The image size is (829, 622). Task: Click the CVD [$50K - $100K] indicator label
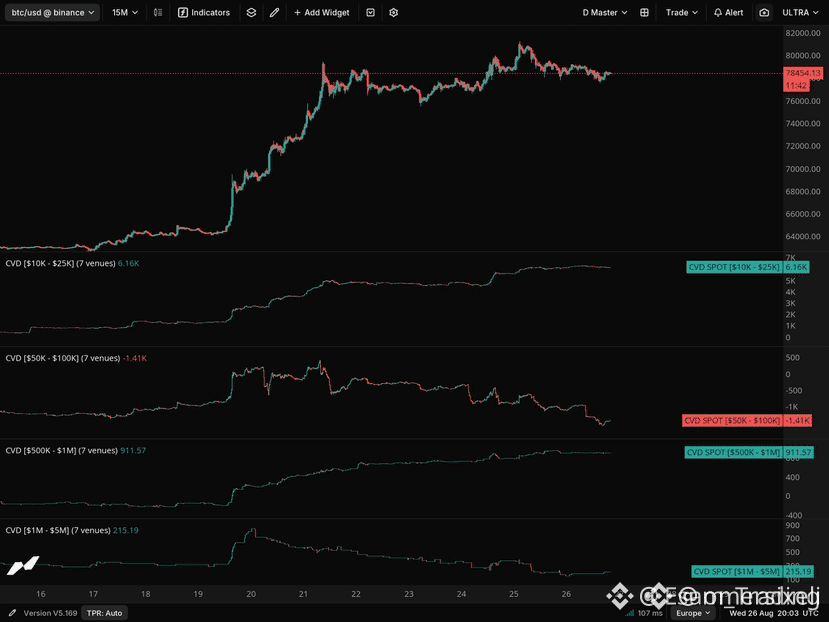[x=62, y=358]
